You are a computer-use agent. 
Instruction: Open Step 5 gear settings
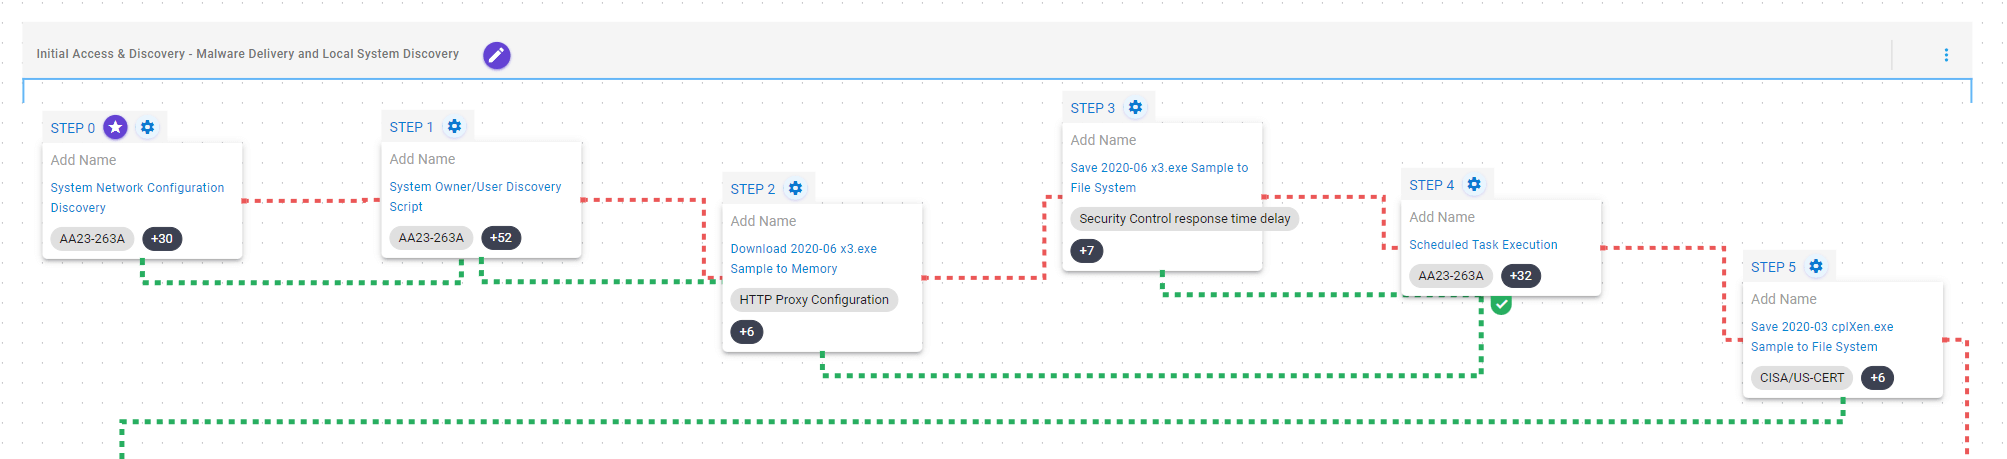[1816, 266]
